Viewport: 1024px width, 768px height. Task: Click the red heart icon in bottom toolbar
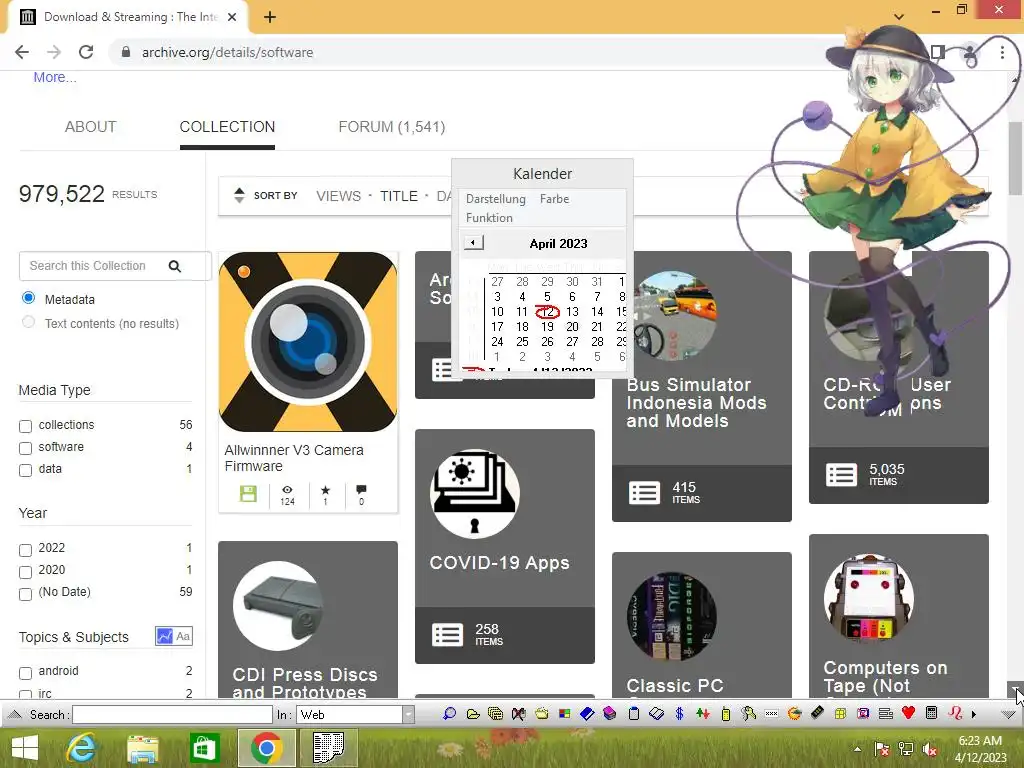(x=908, y=713)
